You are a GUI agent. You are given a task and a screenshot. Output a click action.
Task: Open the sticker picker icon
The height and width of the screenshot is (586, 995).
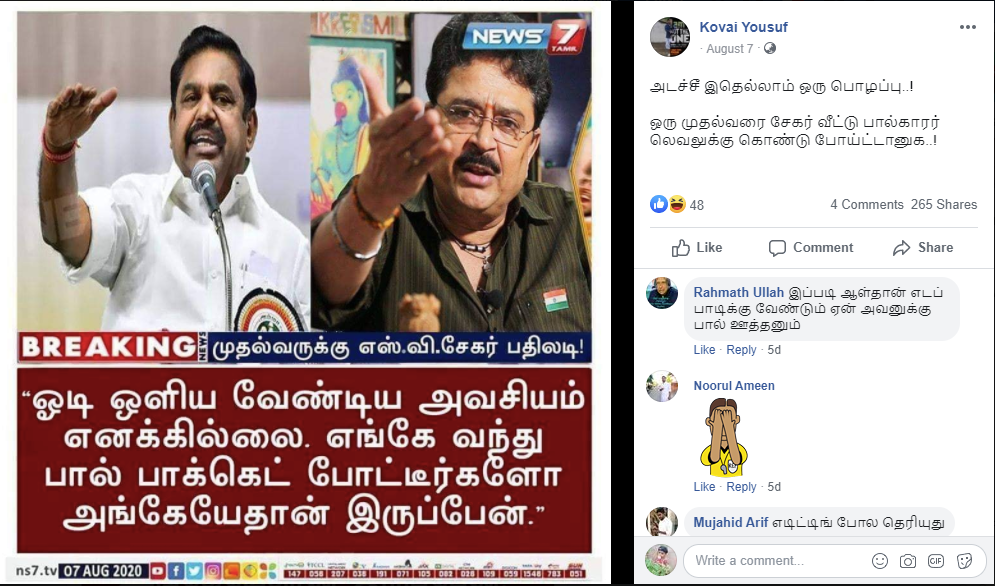965,561
